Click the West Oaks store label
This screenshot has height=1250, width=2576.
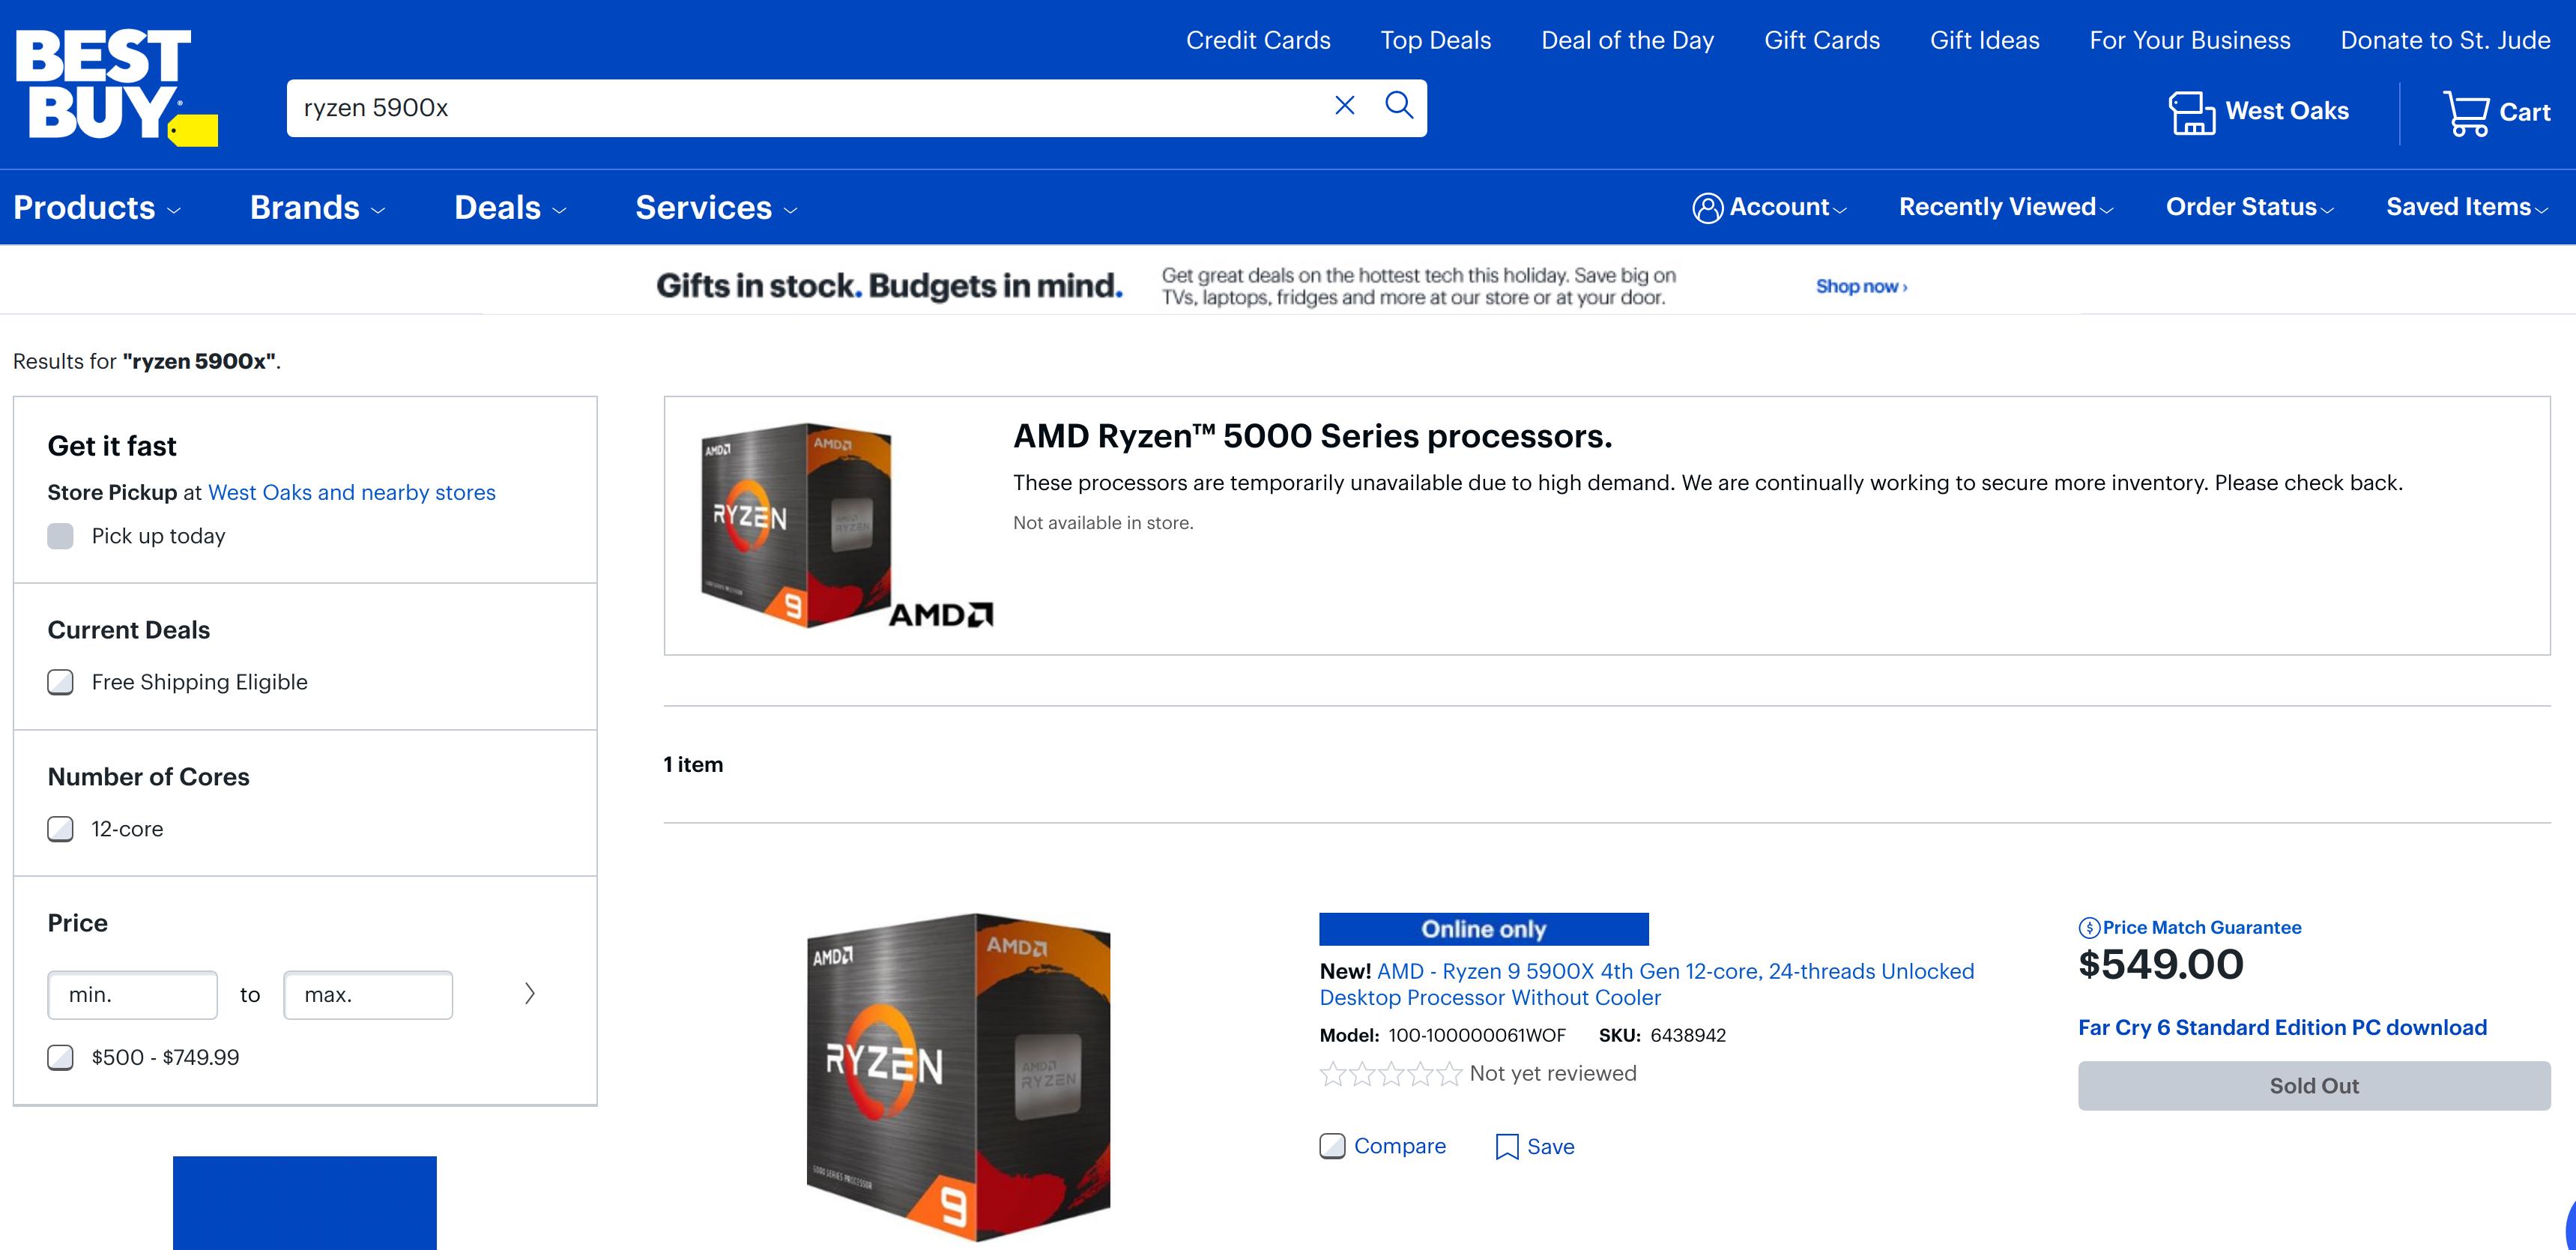point(2286,111)
